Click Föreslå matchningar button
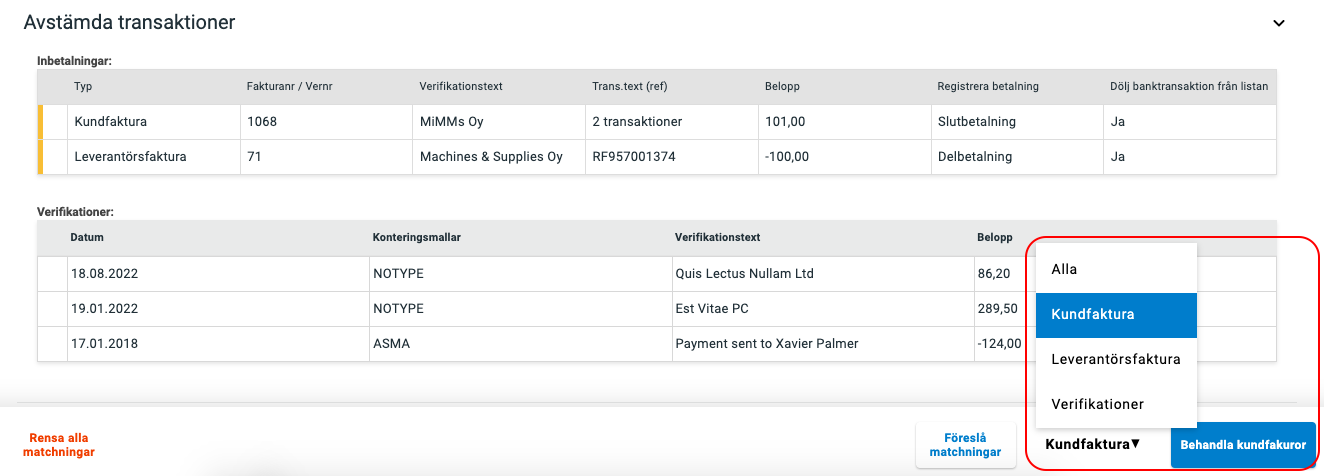 (965, 445)
